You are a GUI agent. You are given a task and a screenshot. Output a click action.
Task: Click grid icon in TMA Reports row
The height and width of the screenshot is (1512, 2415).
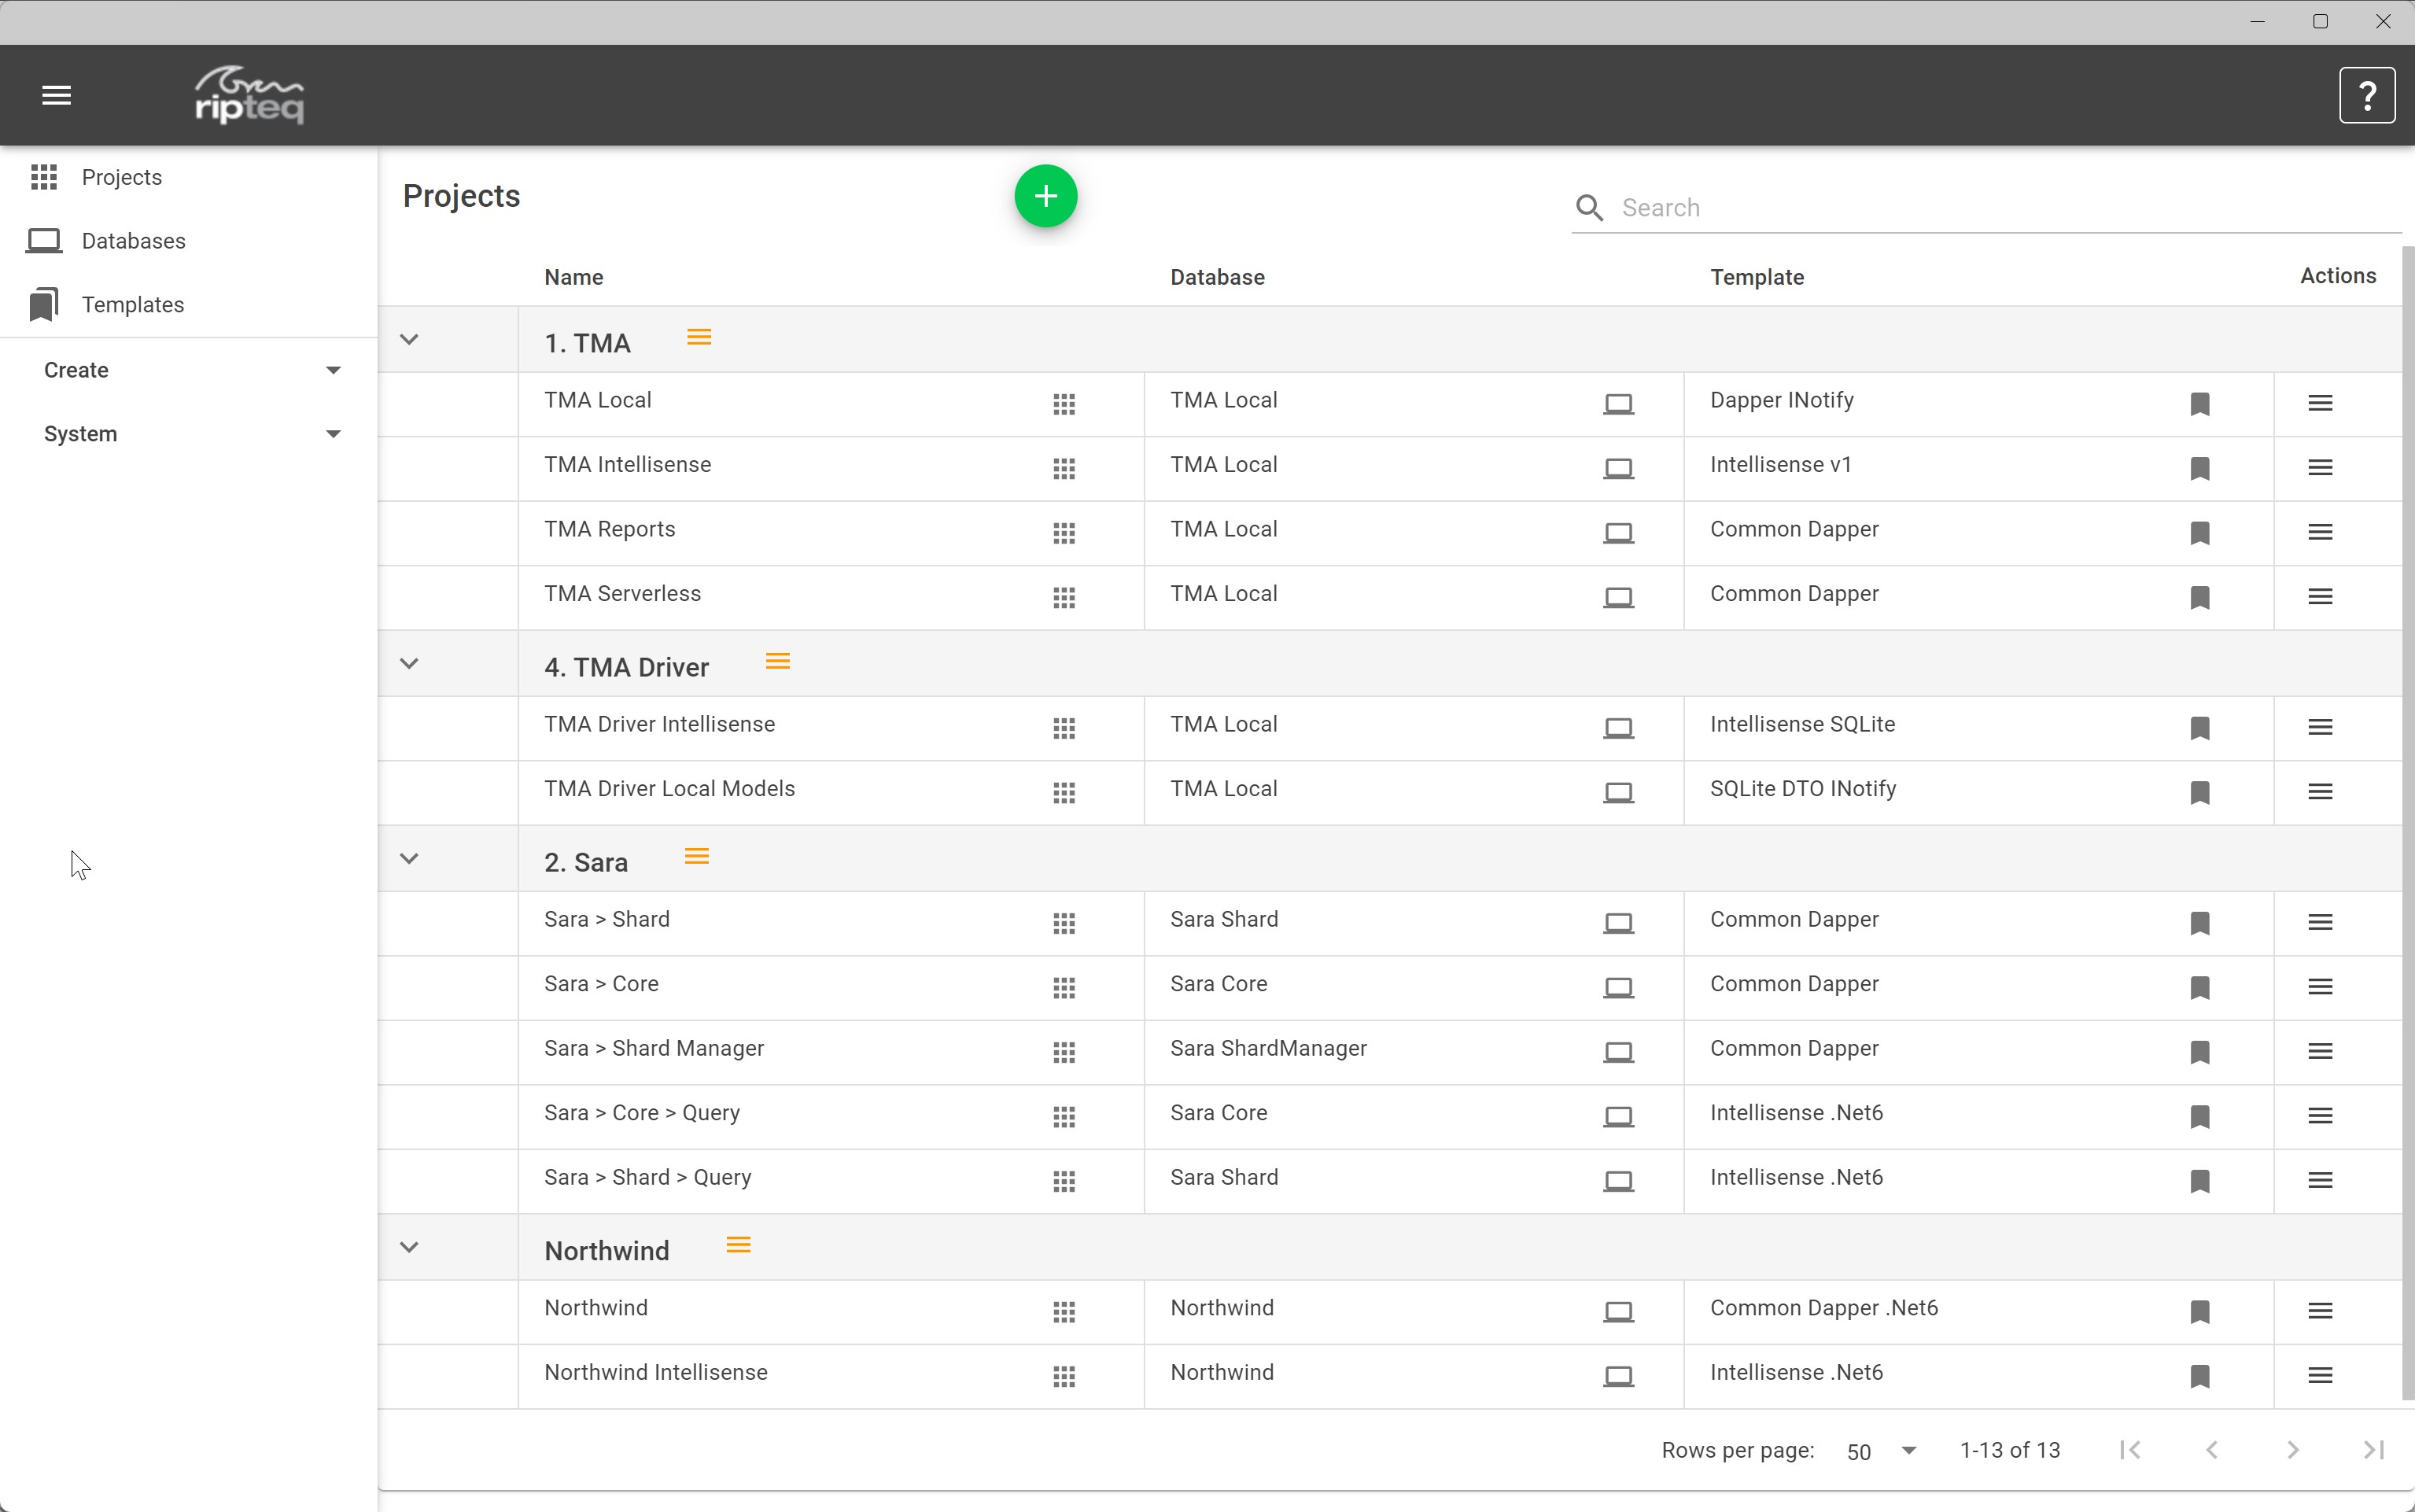(x=1064, y=533)
